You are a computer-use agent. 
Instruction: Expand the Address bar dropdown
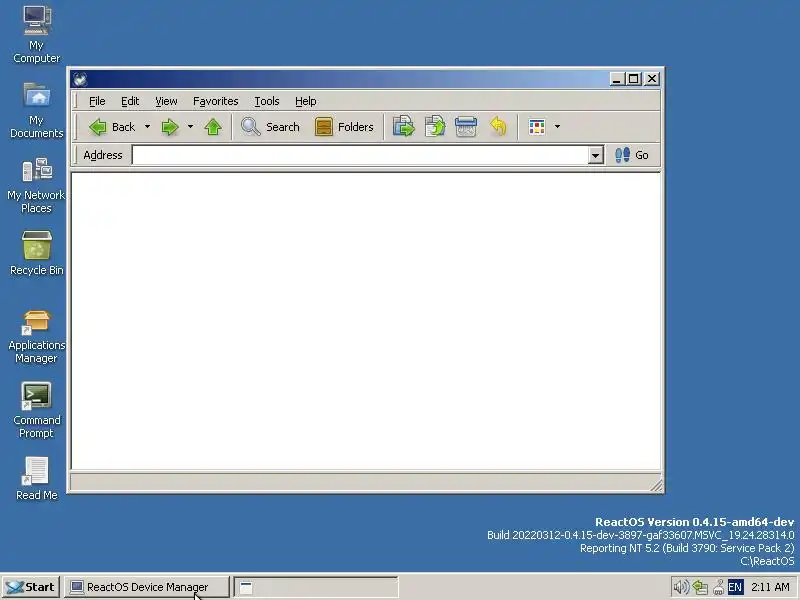click(x=595, y=155)
